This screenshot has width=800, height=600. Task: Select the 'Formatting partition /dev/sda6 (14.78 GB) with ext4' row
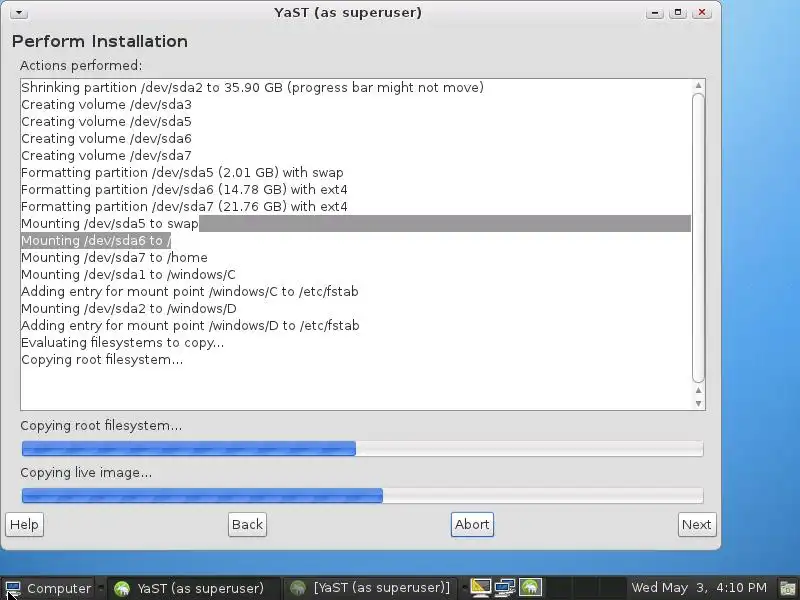(356, 189)
